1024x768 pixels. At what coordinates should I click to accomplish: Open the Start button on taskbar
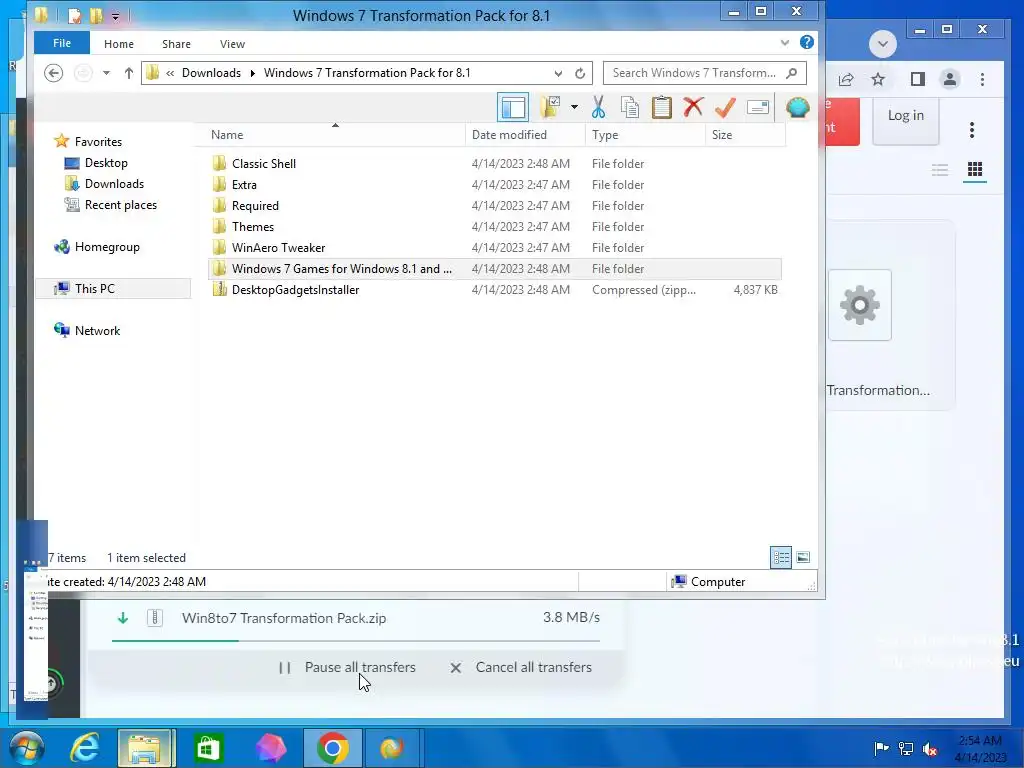click(26, 748)
